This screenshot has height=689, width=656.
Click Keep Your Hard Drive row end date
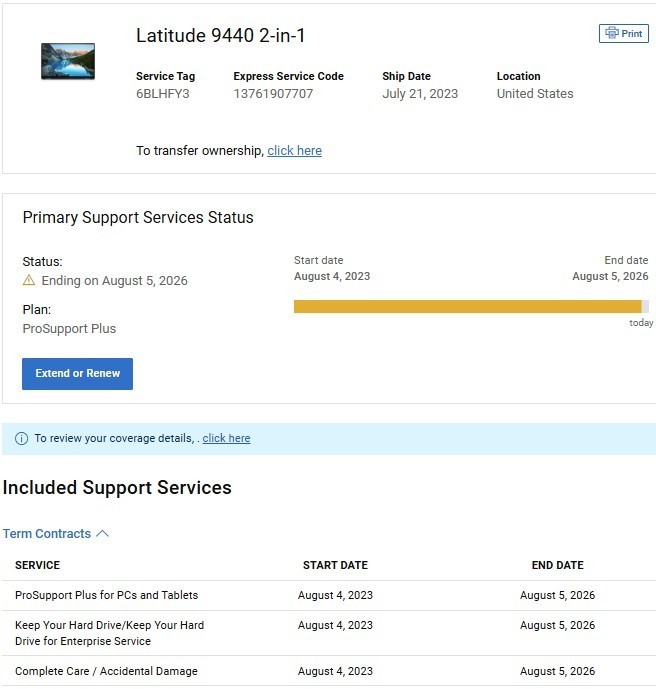[x=558, y=625]
